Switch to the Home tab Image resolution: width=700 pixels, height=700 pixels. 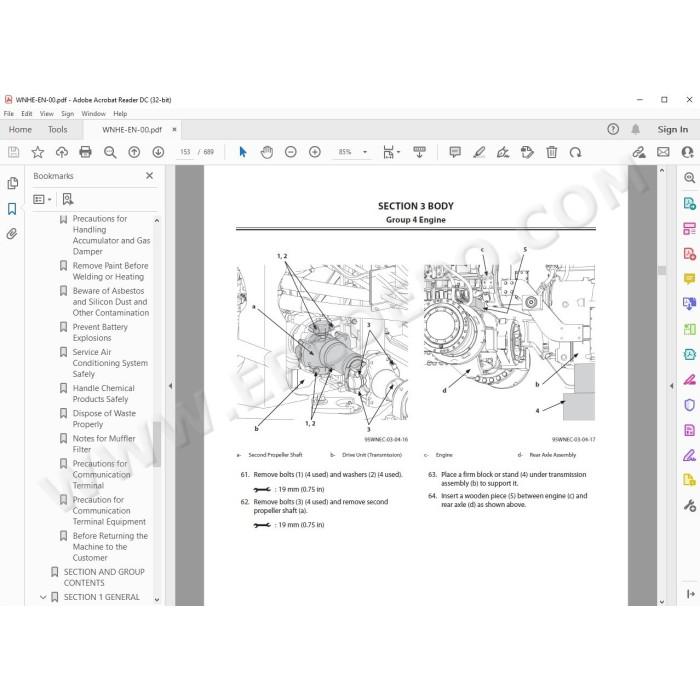tap(20, 129)
